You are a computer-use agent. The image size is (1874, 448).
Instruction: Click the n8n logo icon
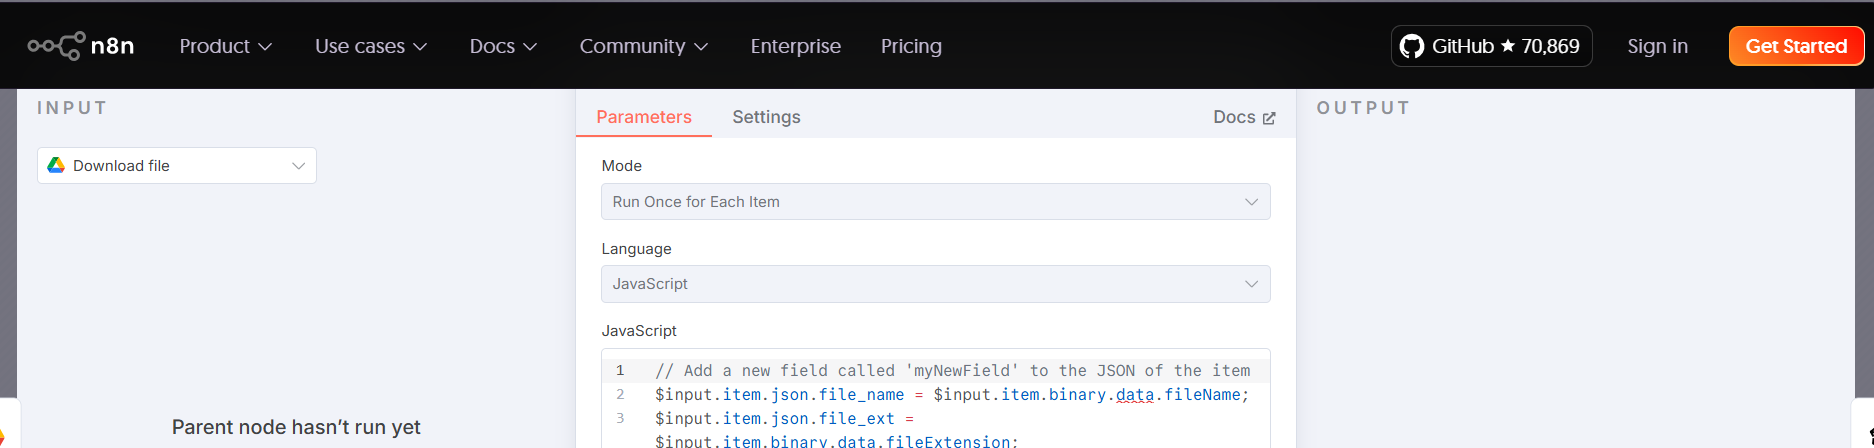pyautogui.click(x=56, y=46)
